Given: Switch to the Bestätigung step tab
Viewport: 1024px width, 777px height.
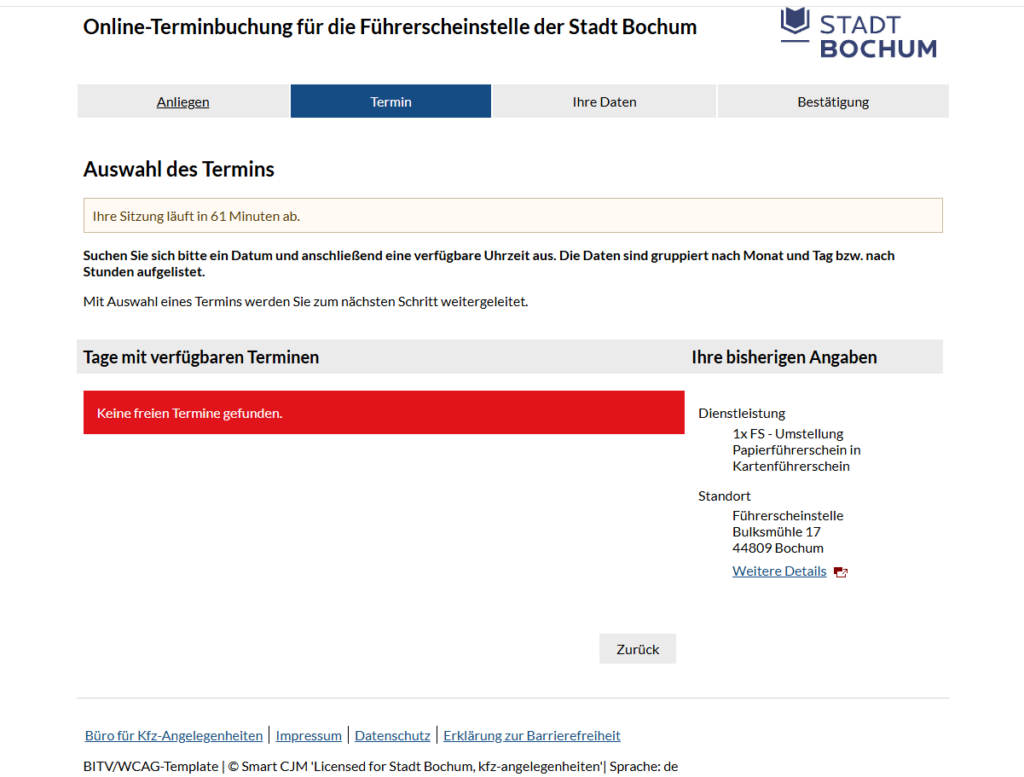Looking at the screenshot, I should [833, 102].
